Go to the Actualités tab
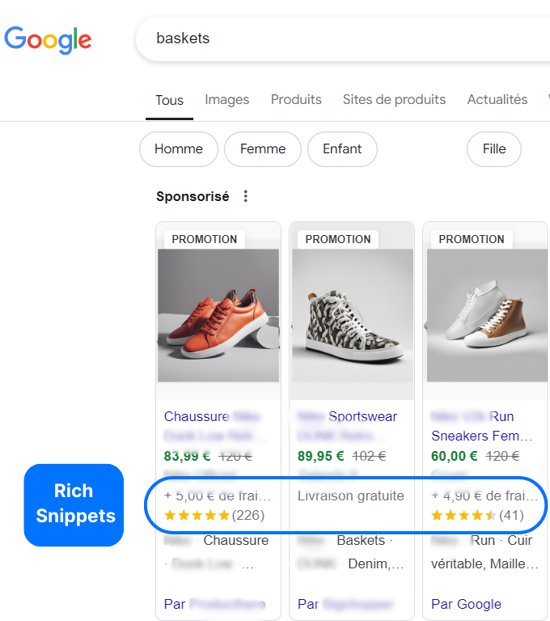The width and height of the screenshot is (550, 621). [x=497, y=100]
